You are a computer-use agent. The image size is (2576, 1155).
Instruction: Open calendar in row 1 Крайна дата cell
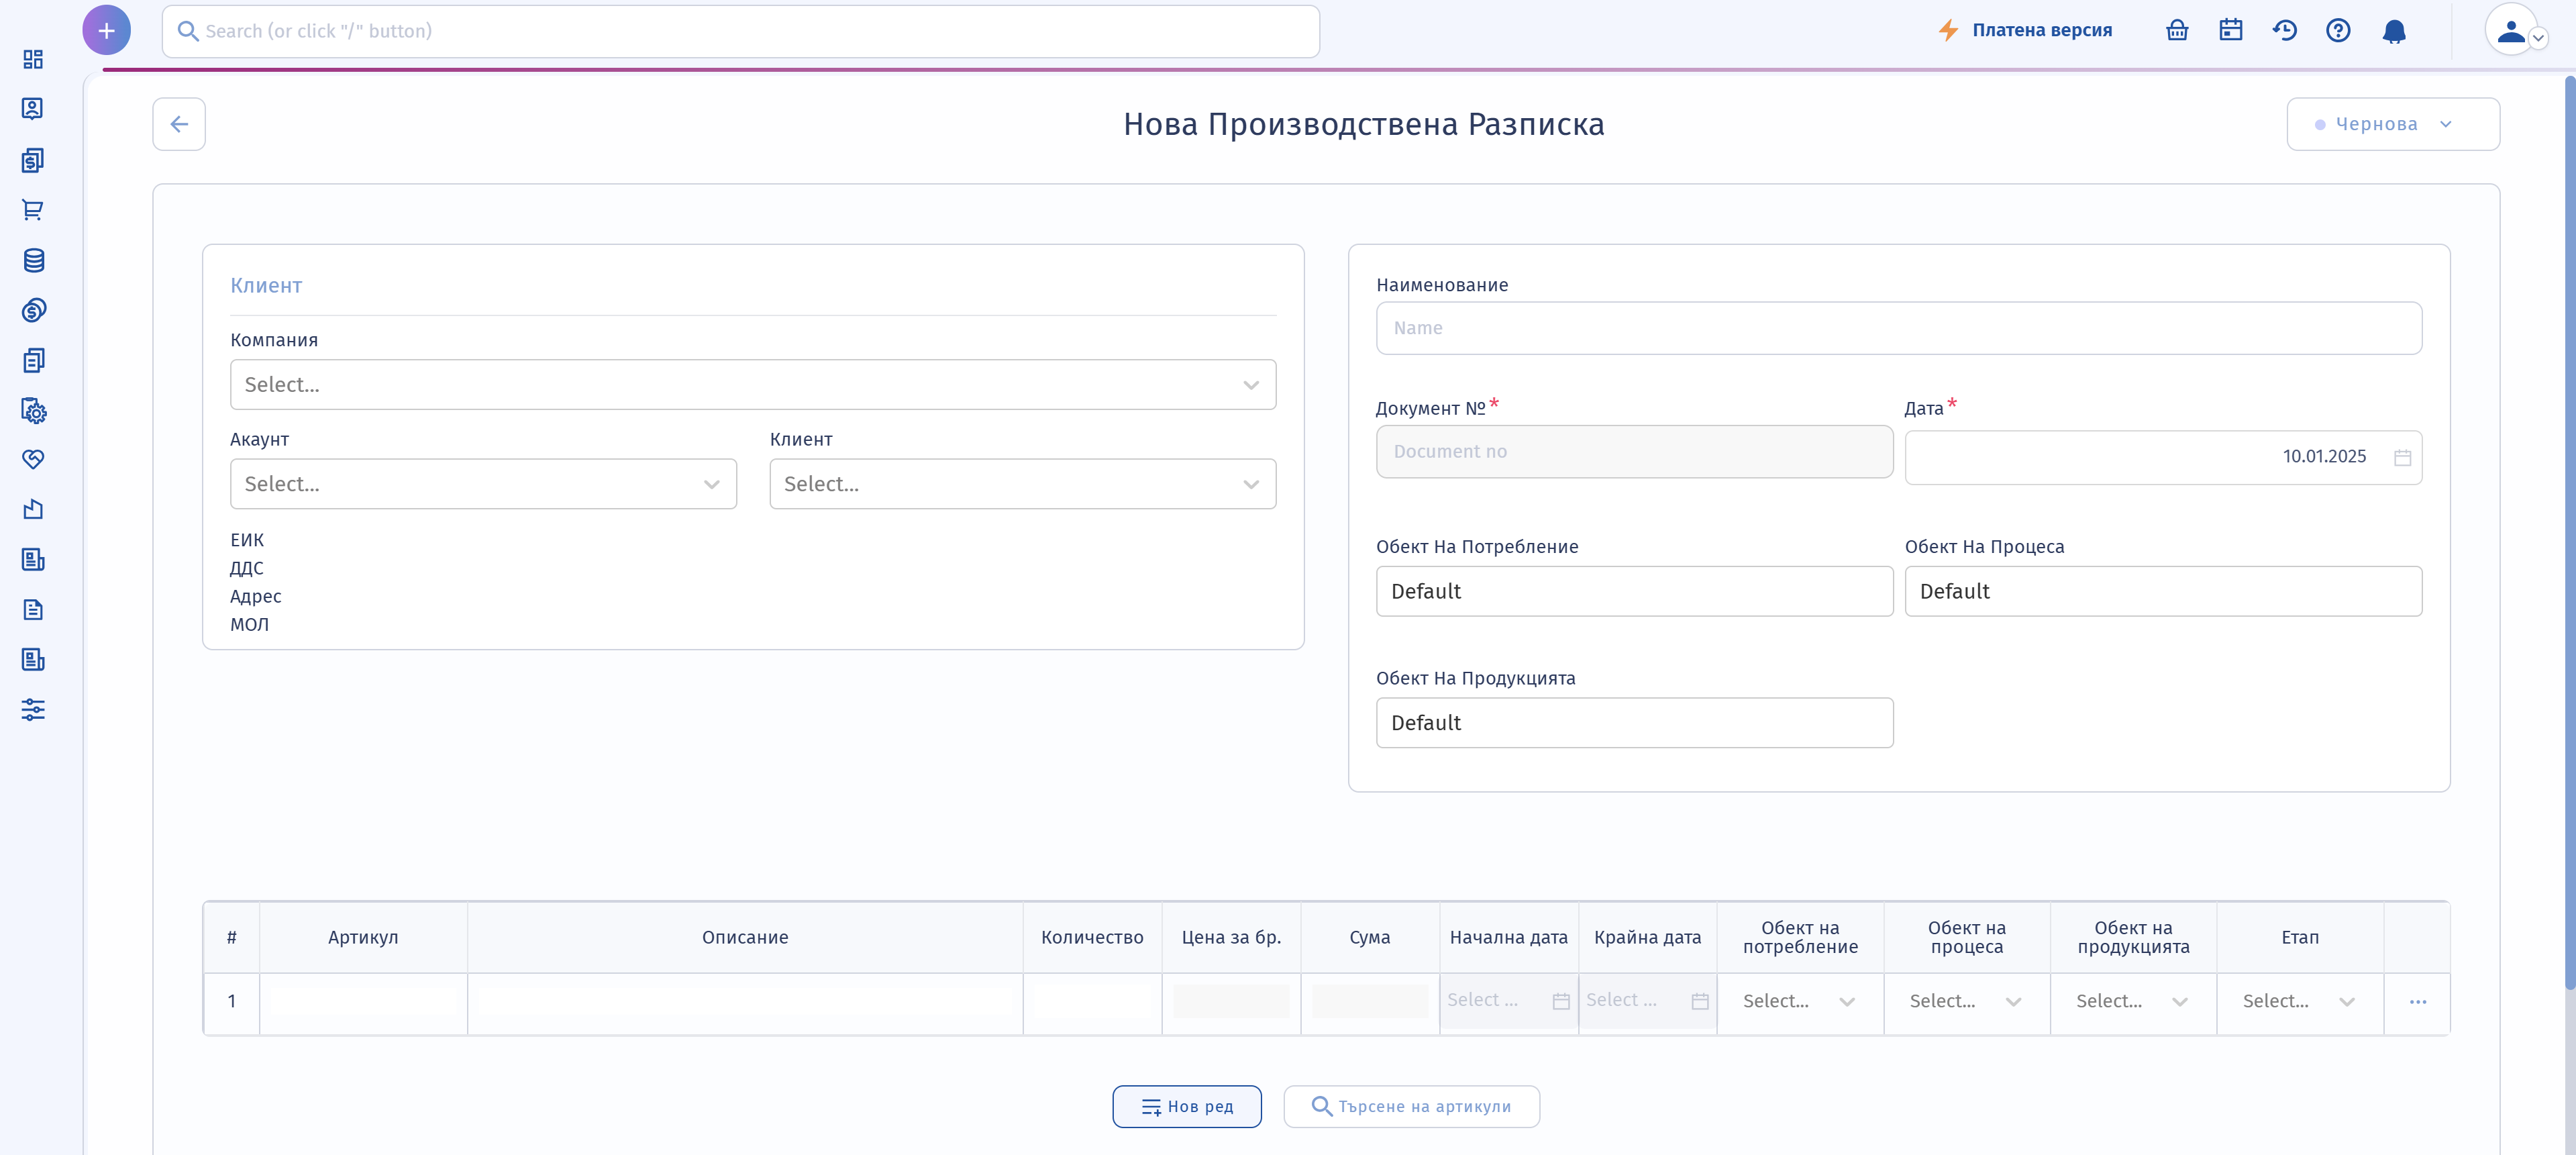tap(1700, 1001)
